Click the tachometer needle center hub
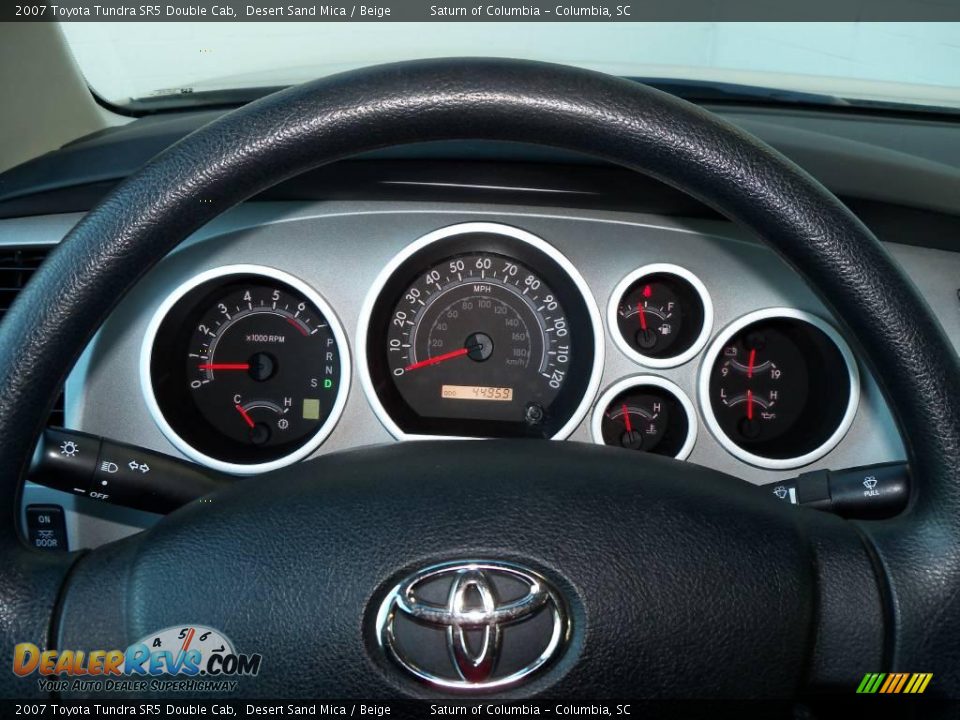 pos(261,367)
